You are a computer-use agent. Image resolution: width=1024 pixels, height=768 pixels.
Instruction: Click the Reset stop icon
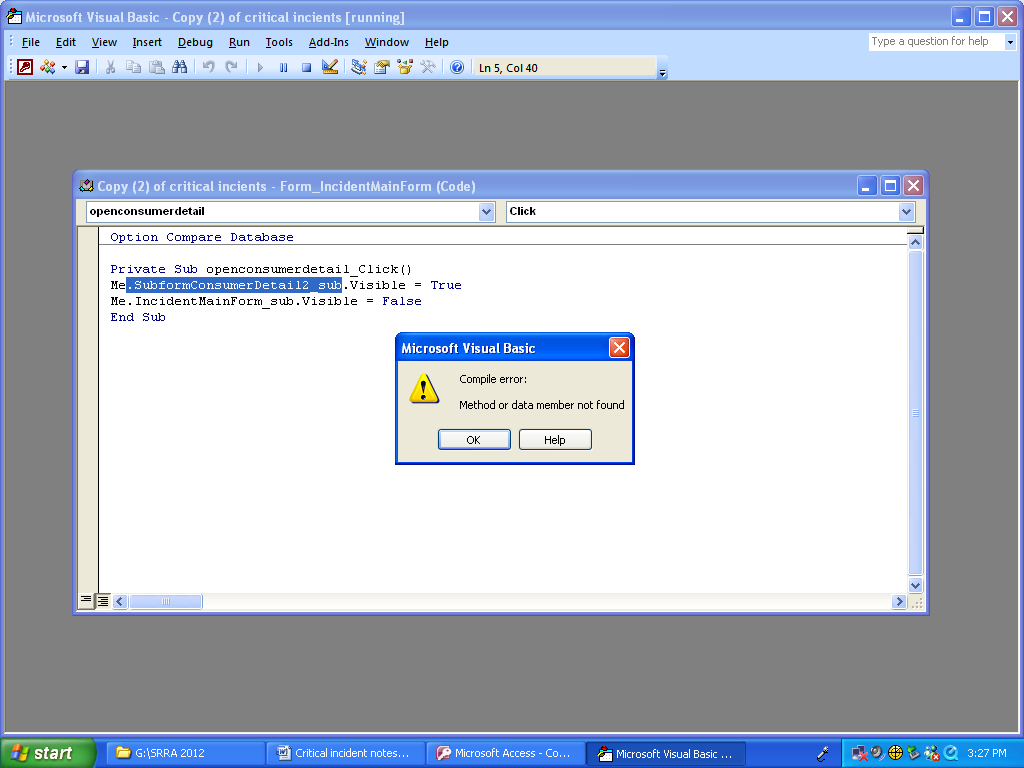[x=306, y=67]
